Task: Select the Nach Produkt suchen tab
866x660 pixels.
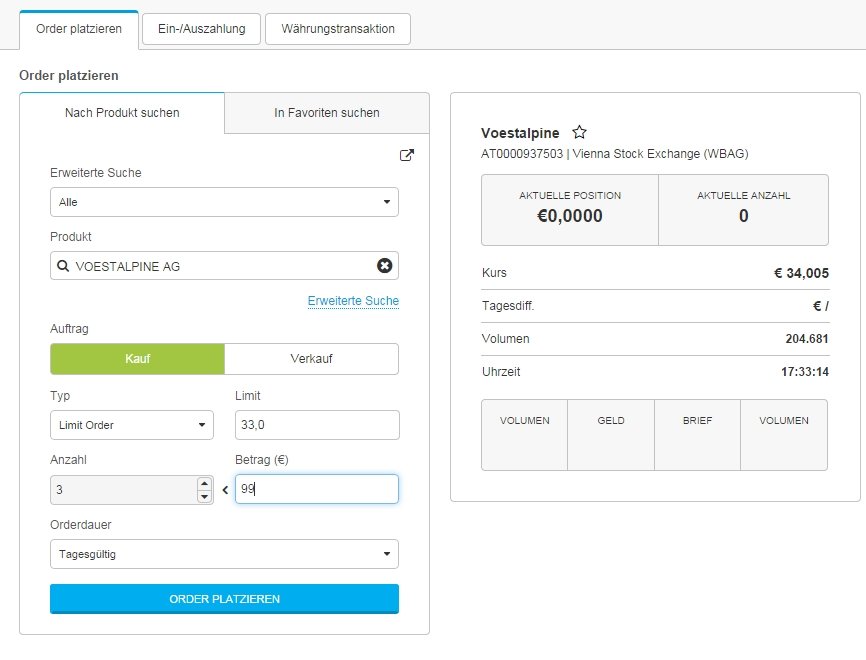Action: pyautogui.click(x=122, y=113)
